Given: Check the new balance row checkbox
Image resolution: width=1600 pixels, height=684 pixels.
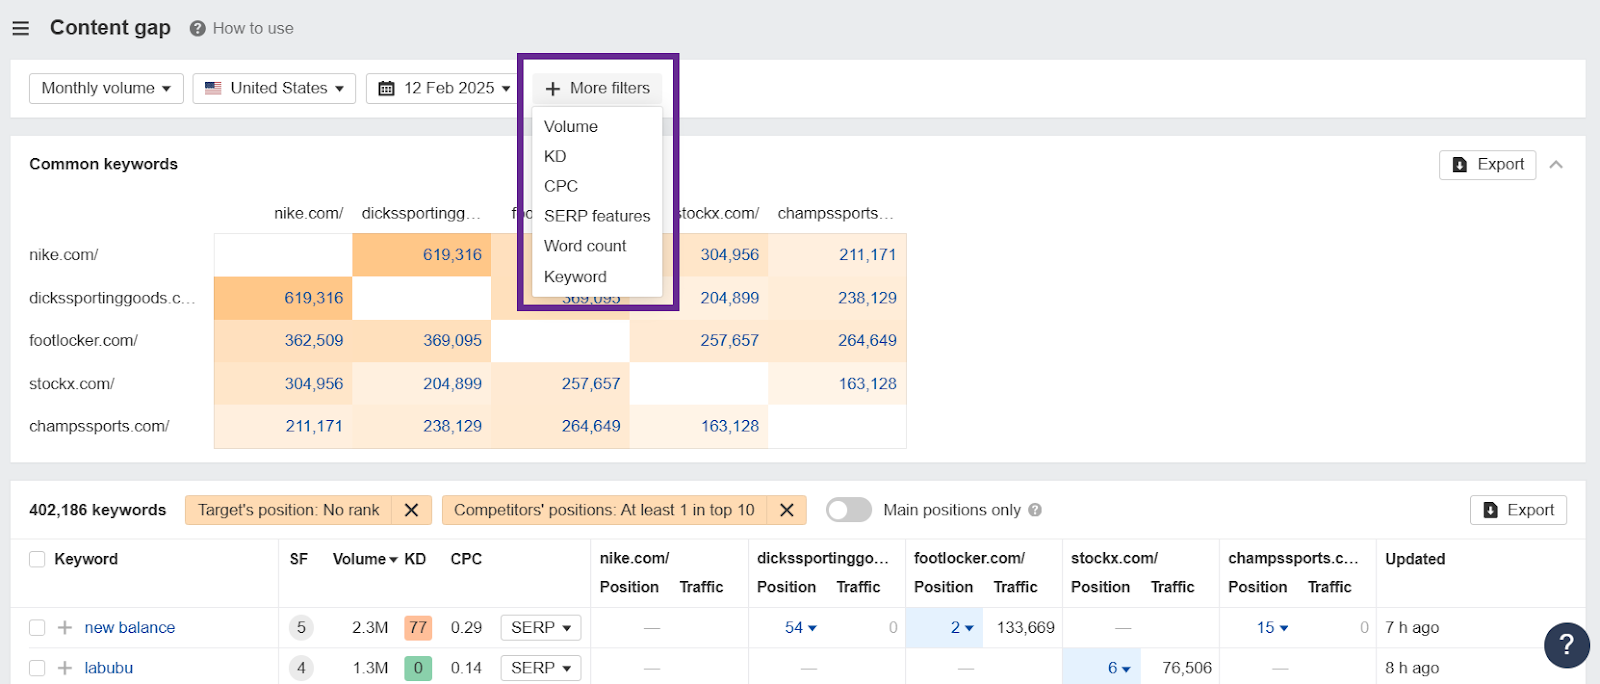Looking at the screenshot, I should (37, 628).
